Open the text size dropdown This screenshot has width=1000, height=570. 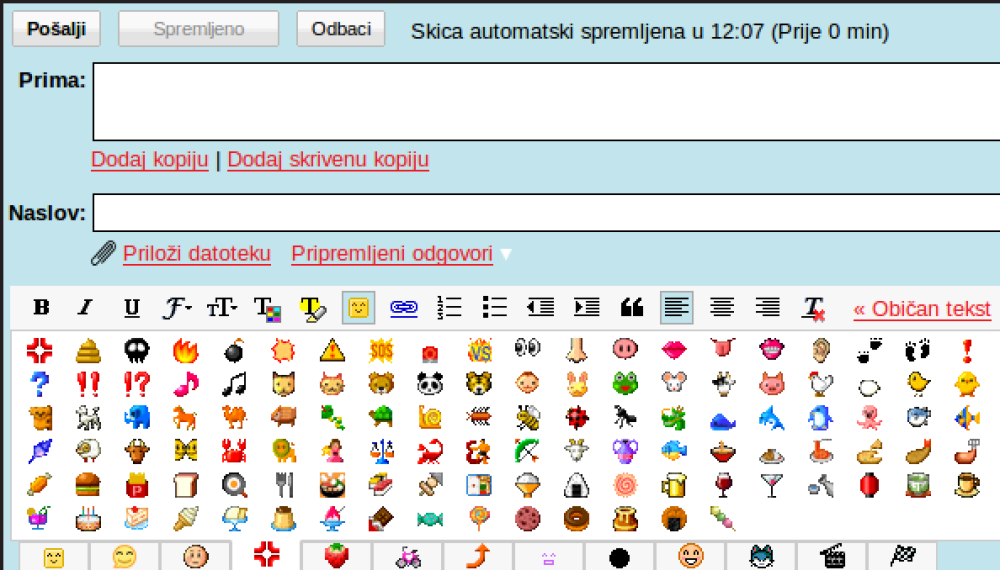click(222, 308)
